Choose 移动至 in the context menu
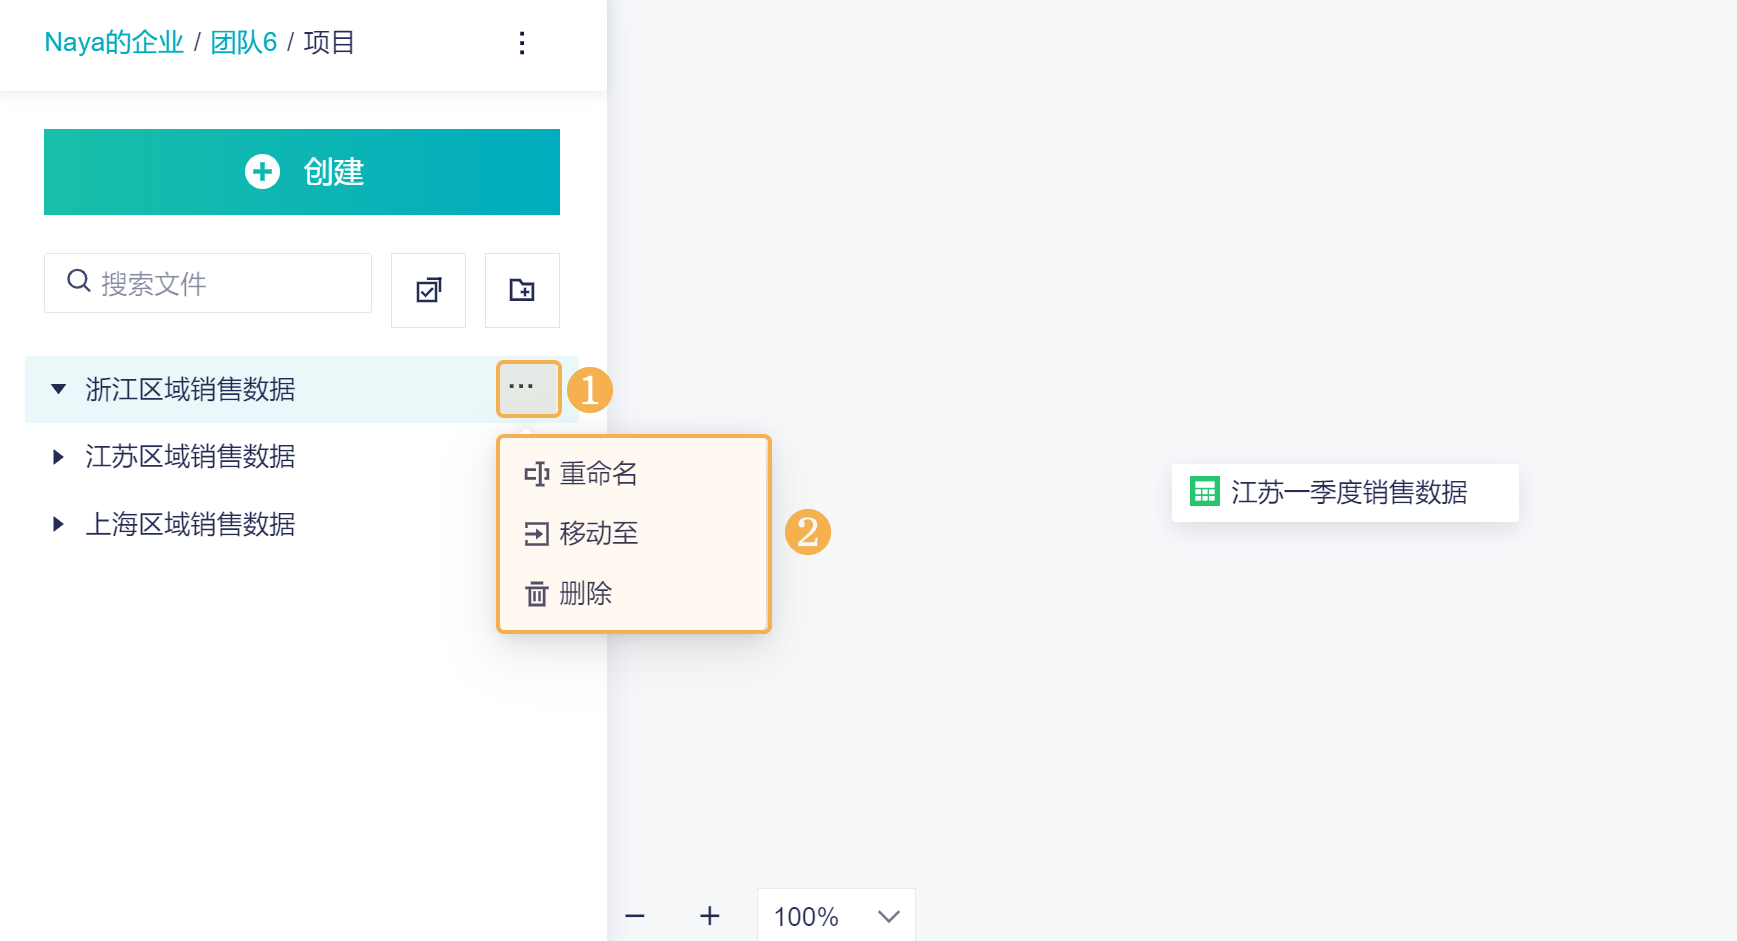The height and width of the screenshot is (941, 1737). coord(598,534)
